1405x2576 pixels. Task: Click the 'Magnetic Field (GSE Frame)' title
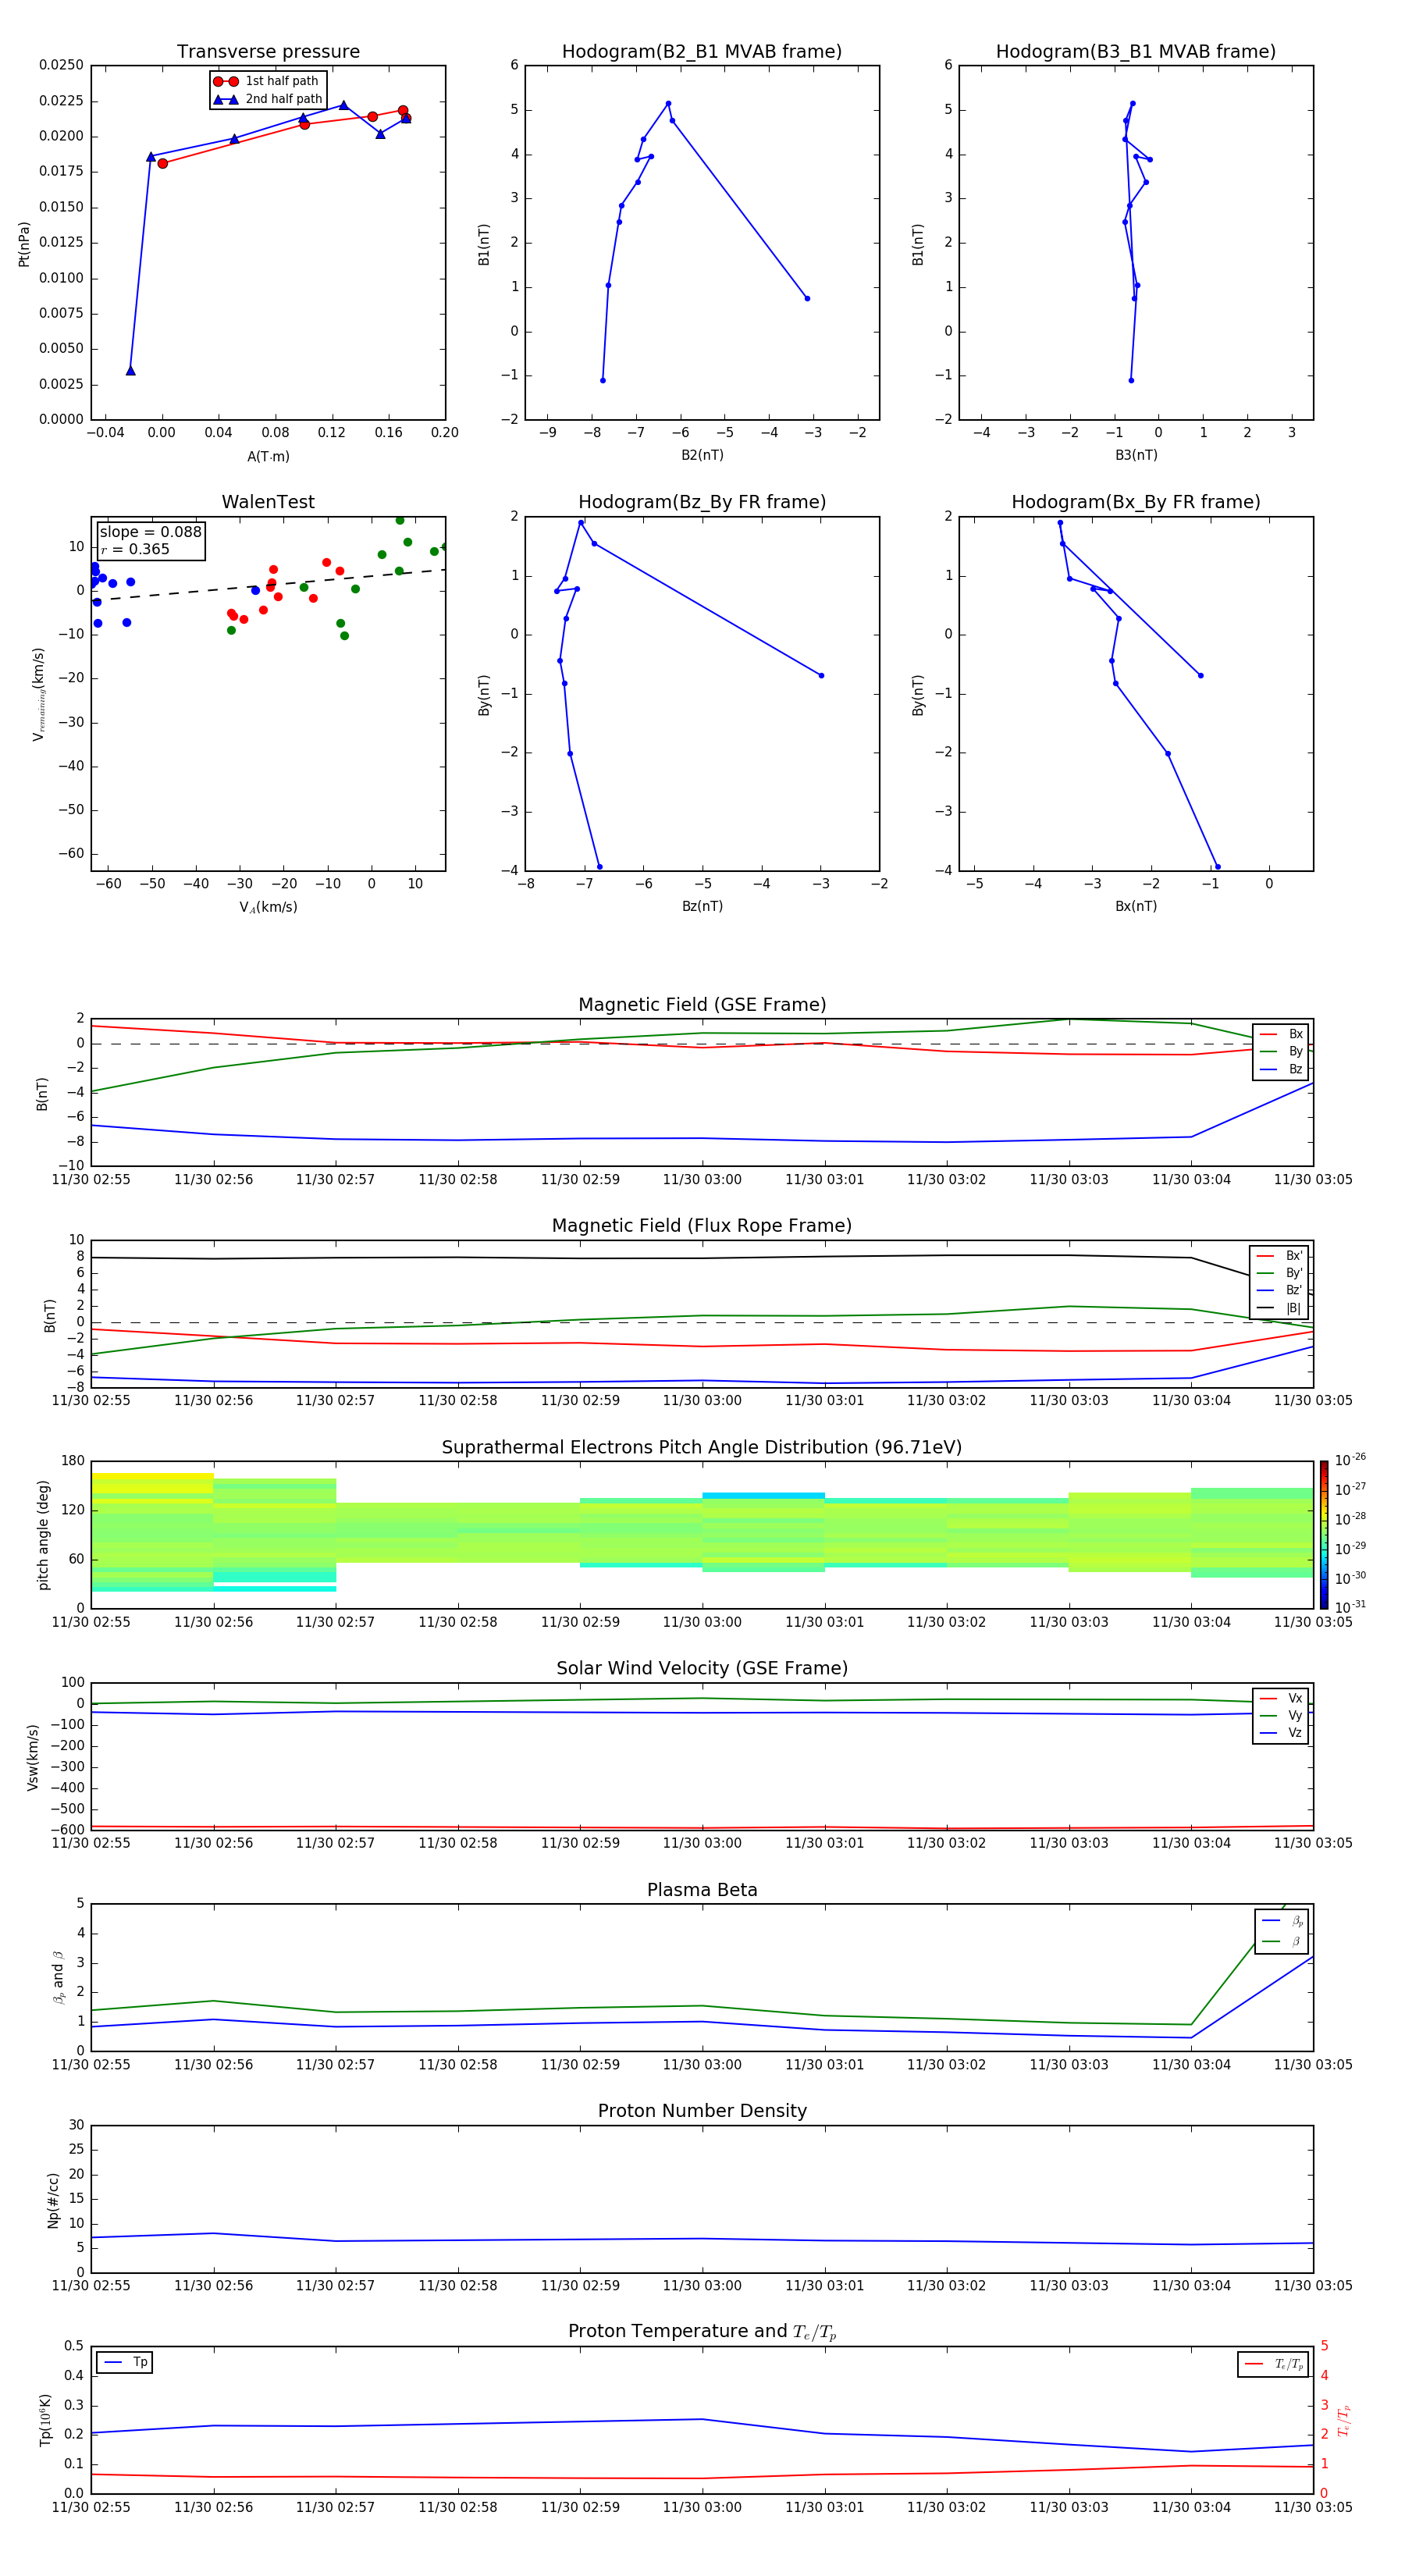(702, 1005)
